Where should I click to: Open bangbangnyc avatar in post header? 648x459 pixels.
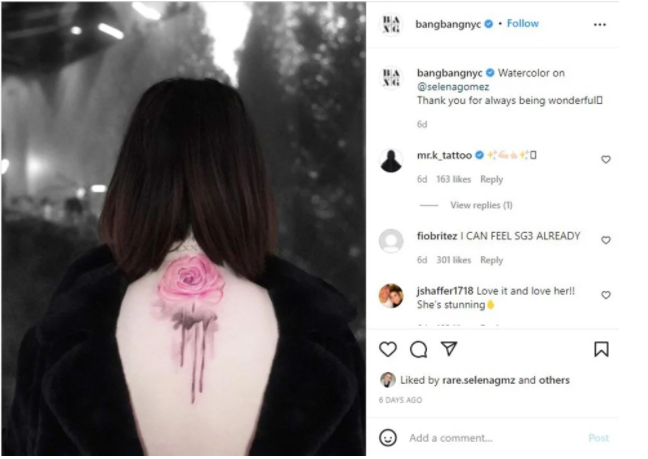pos(391,24)
